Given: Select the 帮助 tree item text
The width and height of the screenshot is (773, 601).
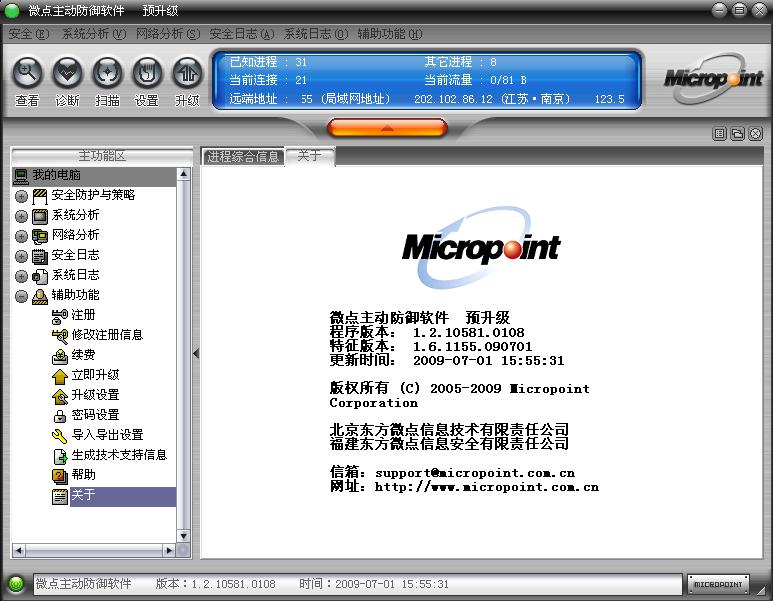Looking at the screenshot, I should coord(83,474).
